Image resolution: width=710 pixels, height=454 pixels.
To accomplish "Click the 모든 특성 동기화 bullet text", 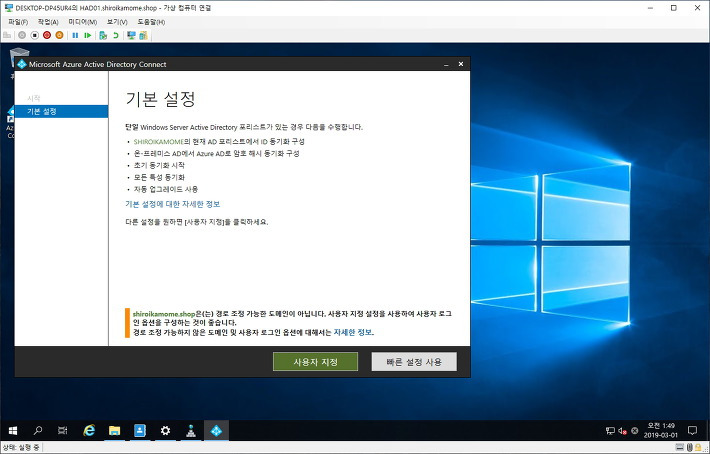I will (x=159, y=177).
